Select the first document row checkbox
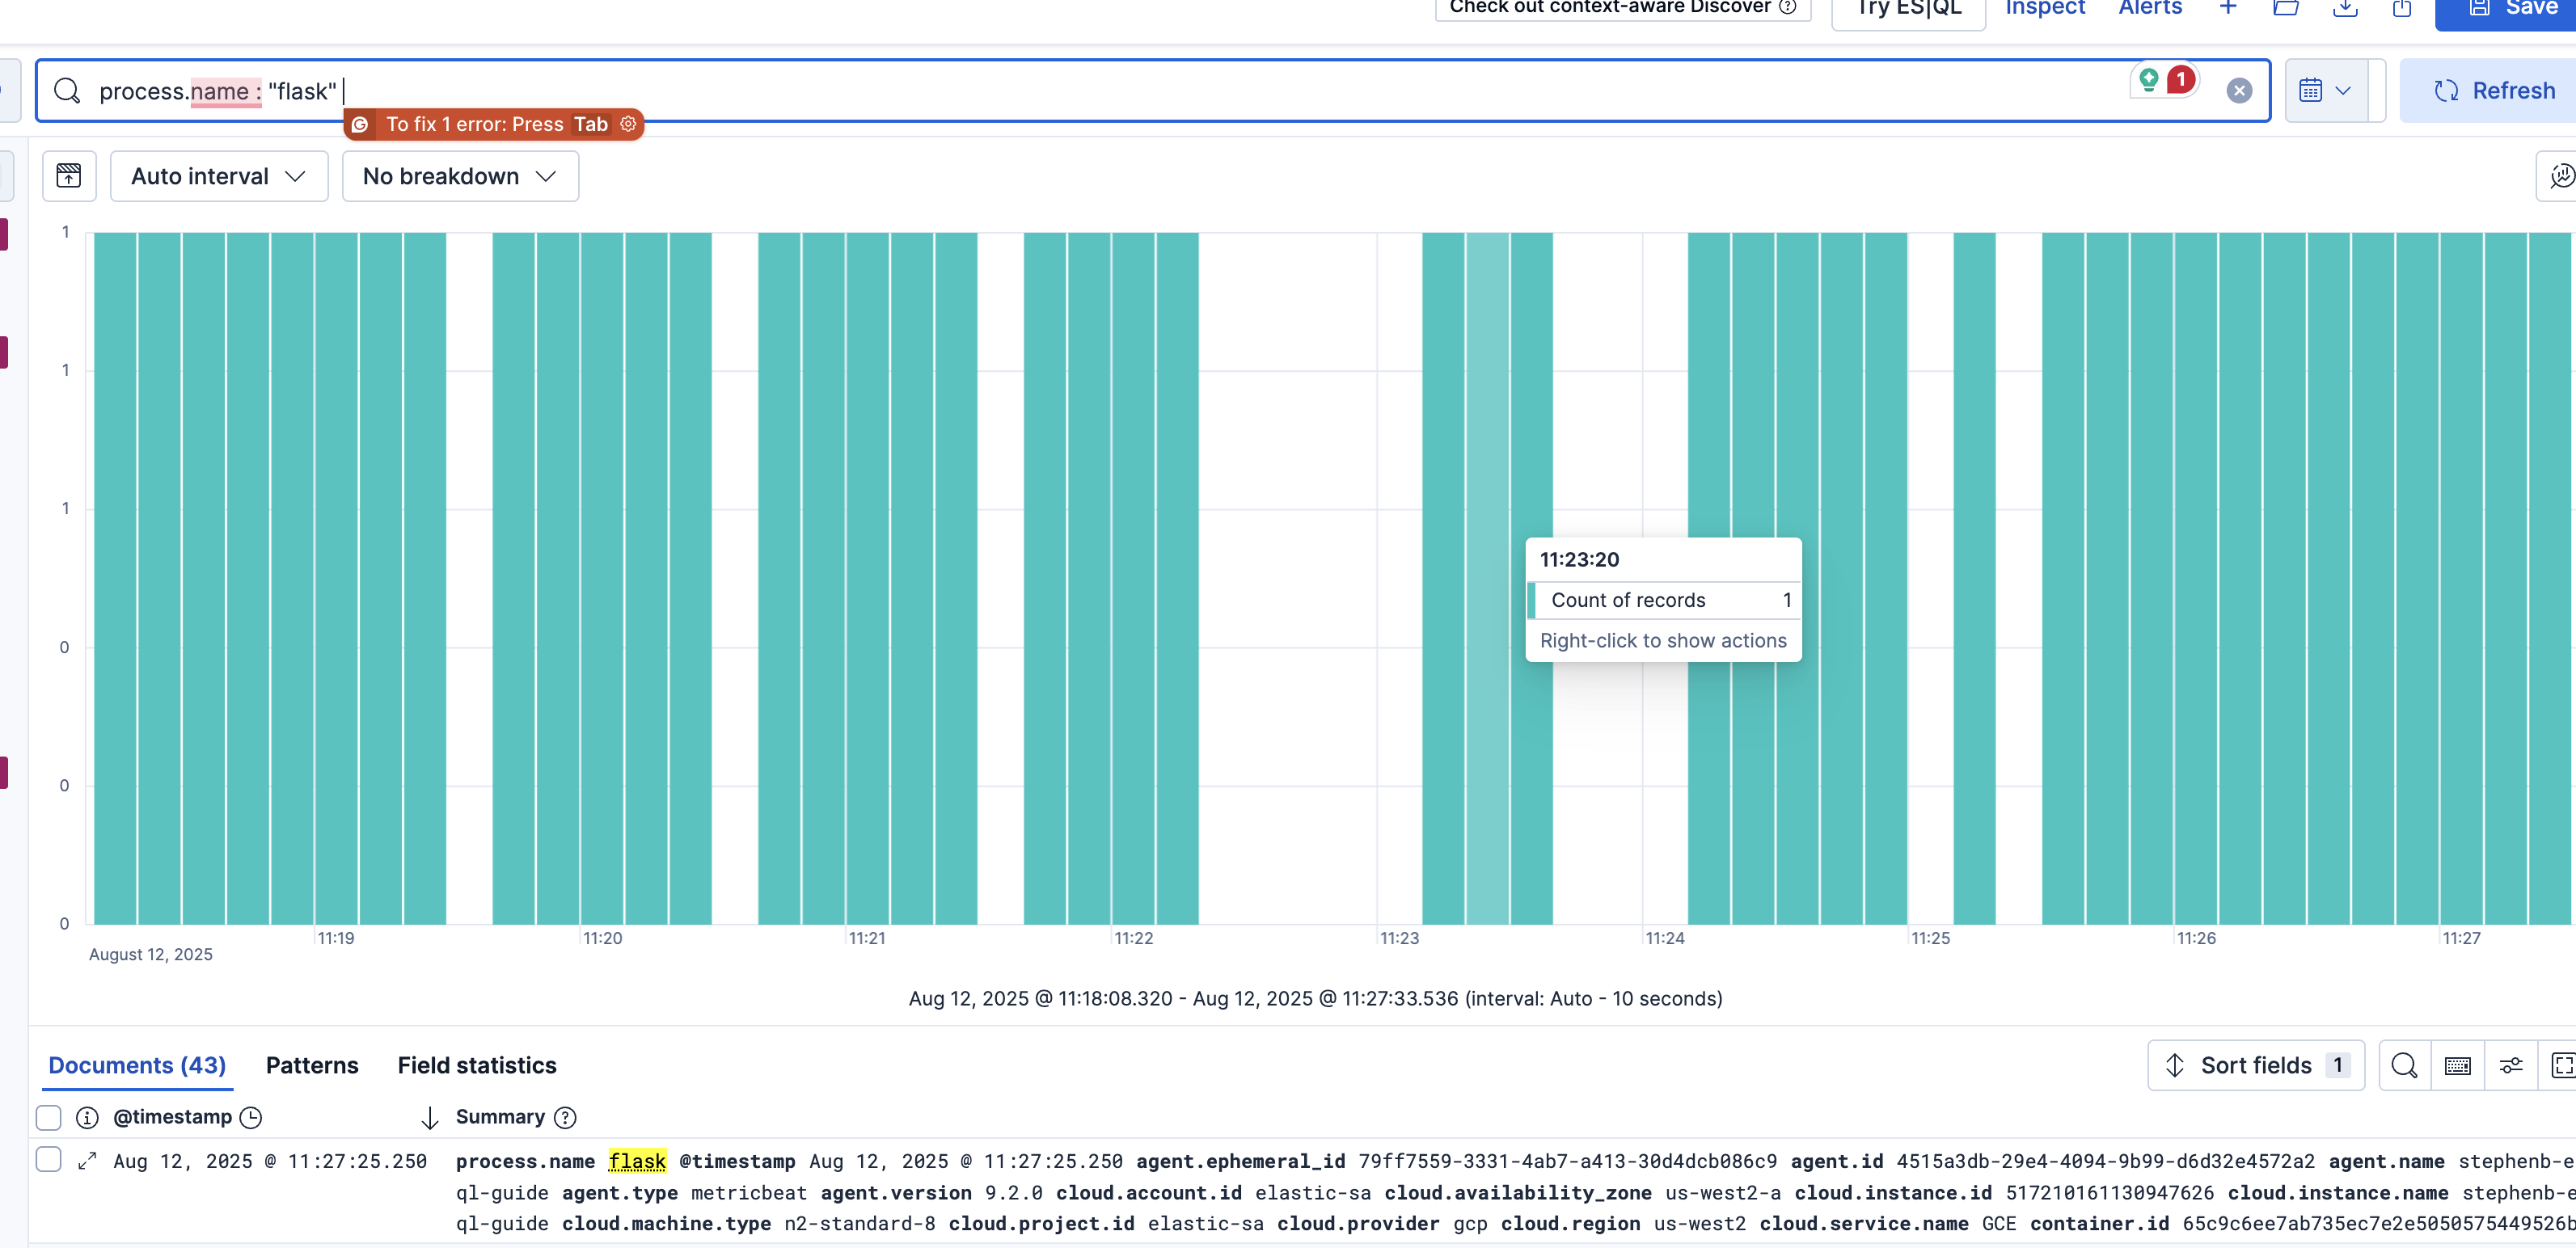 [x=48, y=1159]
